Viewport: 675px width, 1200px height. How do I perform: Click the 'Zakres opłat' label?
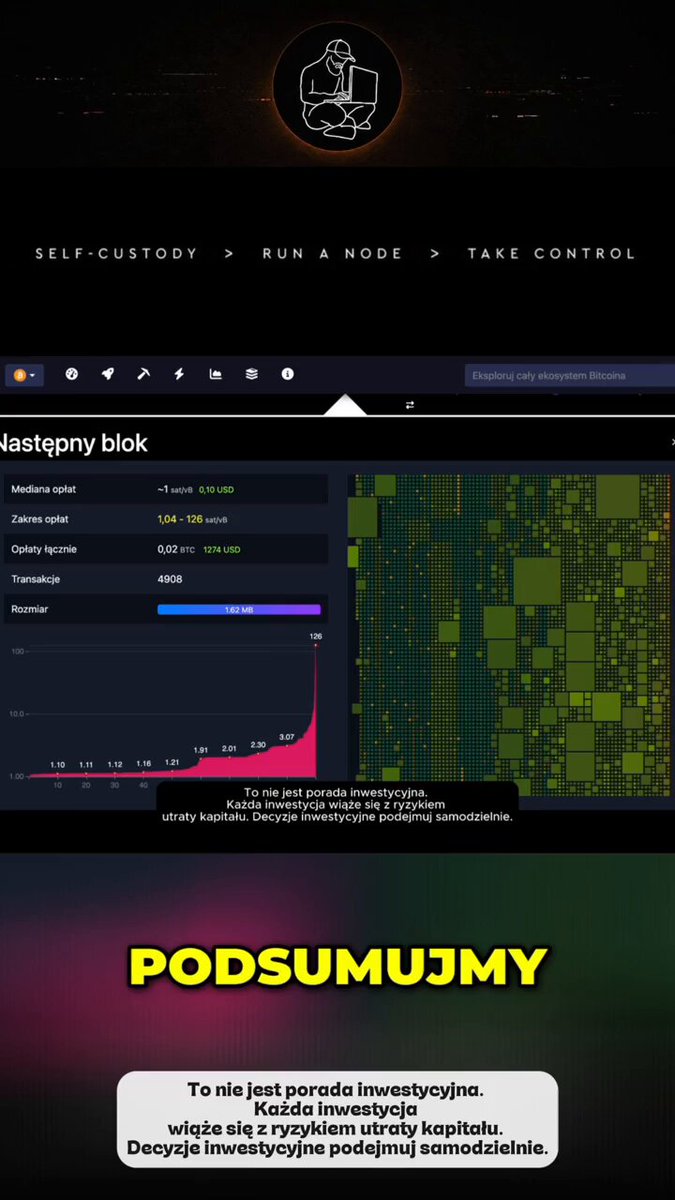(x=40, y=519)
